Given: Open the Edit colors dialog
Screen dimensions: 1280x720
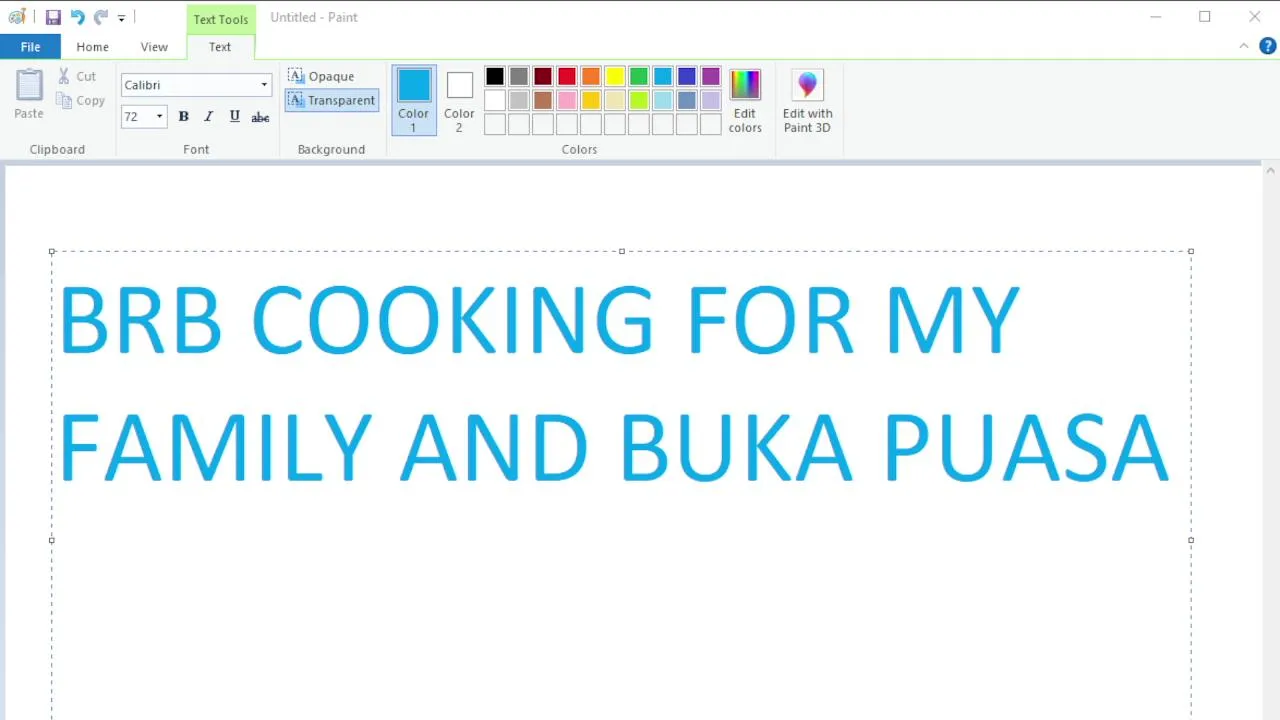Looking at the screenshot, I should point(745,100).
